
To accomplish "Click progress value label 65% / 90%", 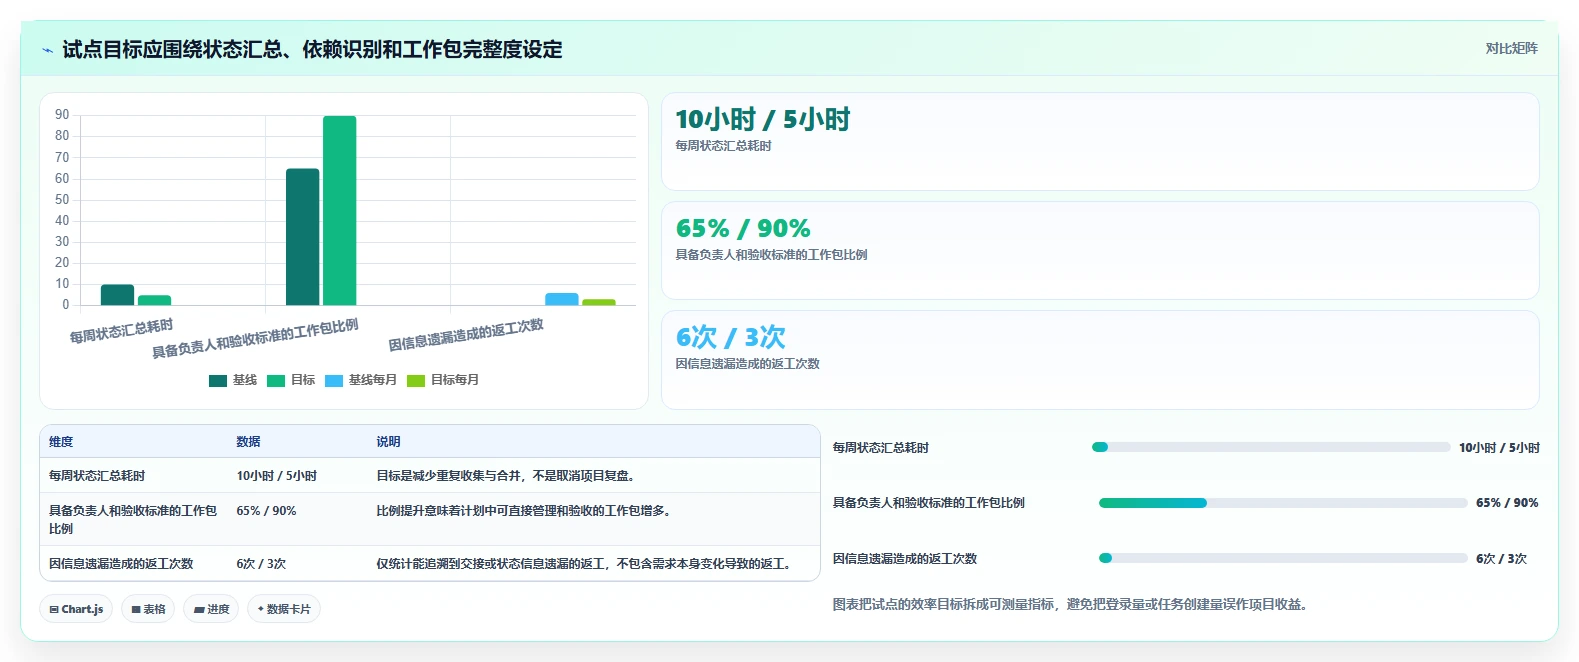I will [x=1507, y=503].
